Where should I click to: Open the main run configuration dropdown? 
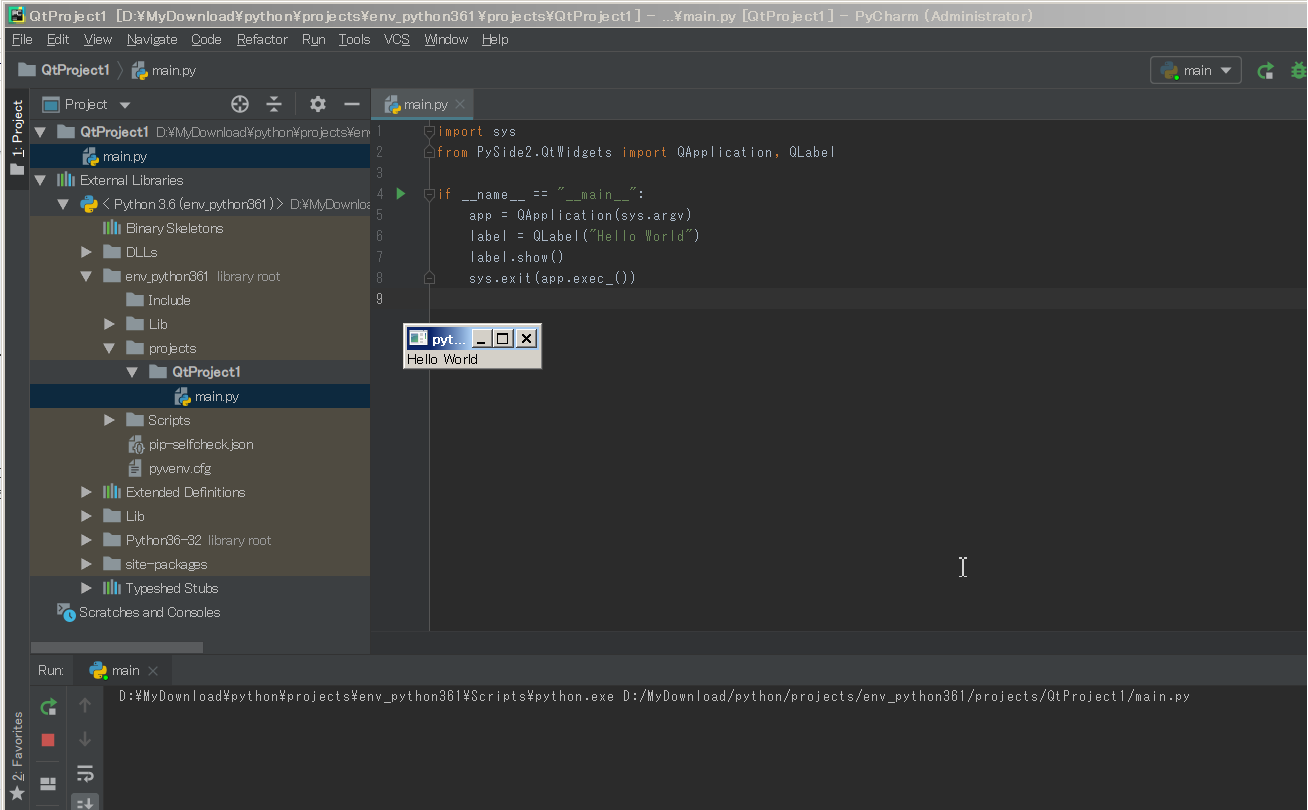(1196, 71)
